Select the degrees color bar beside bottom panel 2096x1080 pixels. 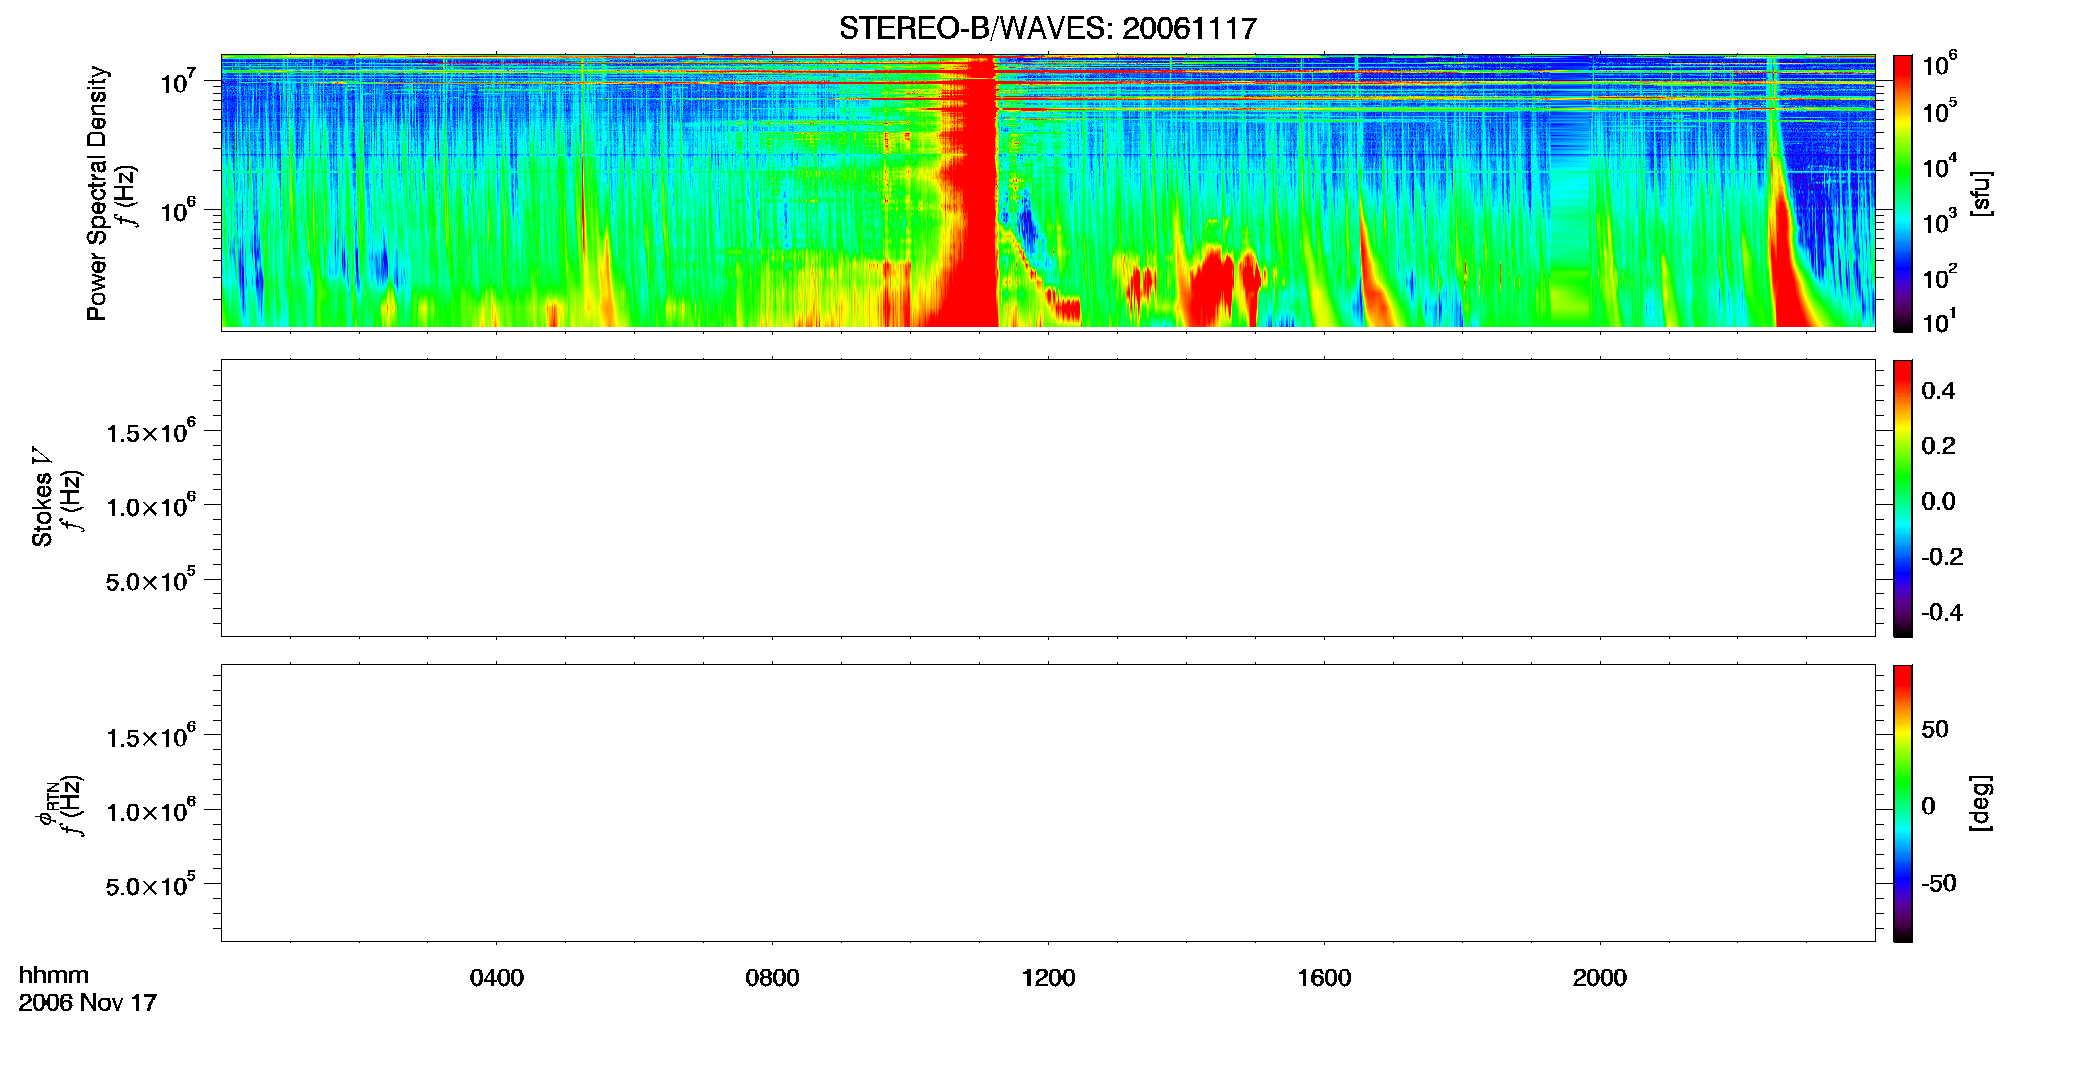click(x=1902, y=803)
